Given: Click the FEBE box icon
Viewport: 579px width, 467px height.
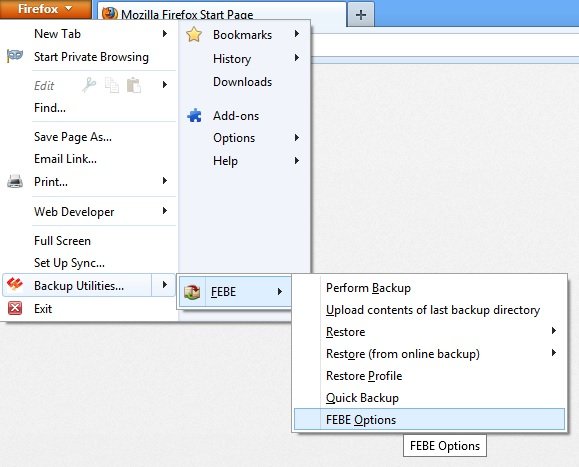Looking at the screenshot, I should [192, 292].
